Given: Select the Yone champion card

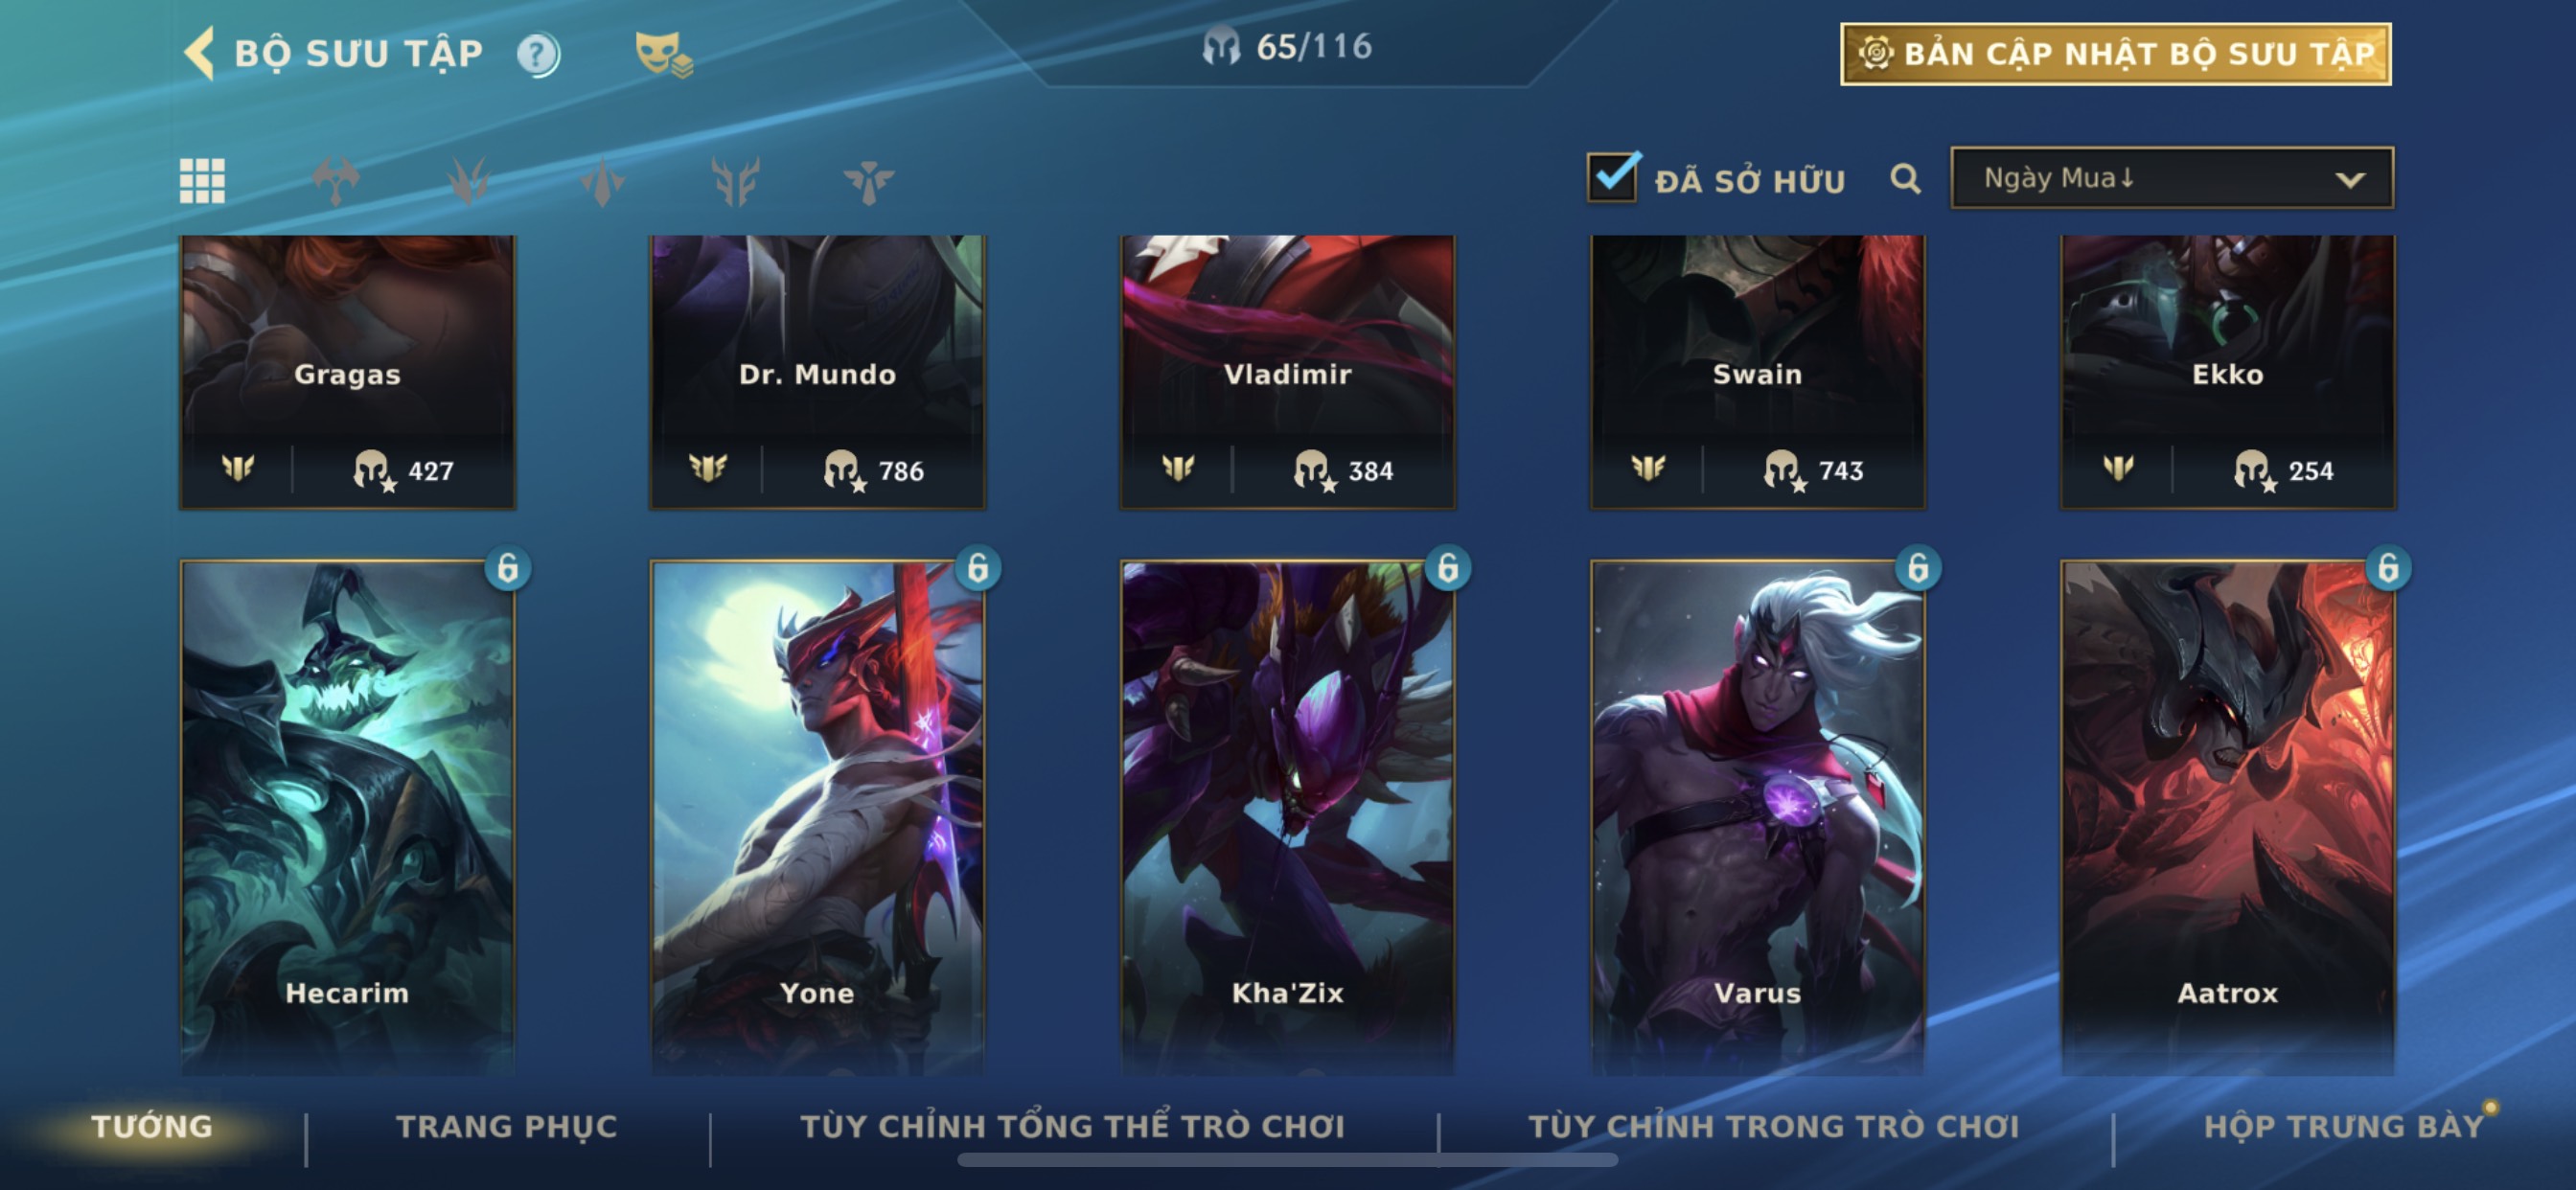Looking at the screenshot, I should click(817, 817).
